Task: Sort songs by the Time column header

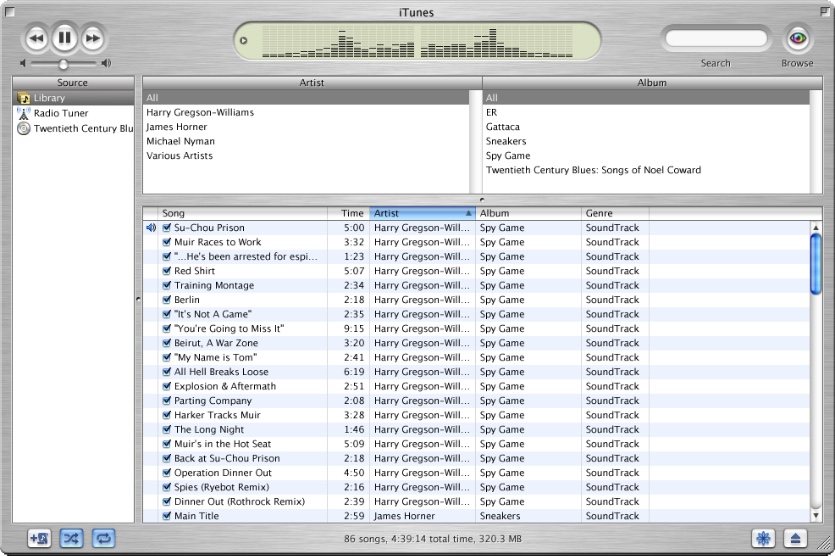Action: (350, 213)
